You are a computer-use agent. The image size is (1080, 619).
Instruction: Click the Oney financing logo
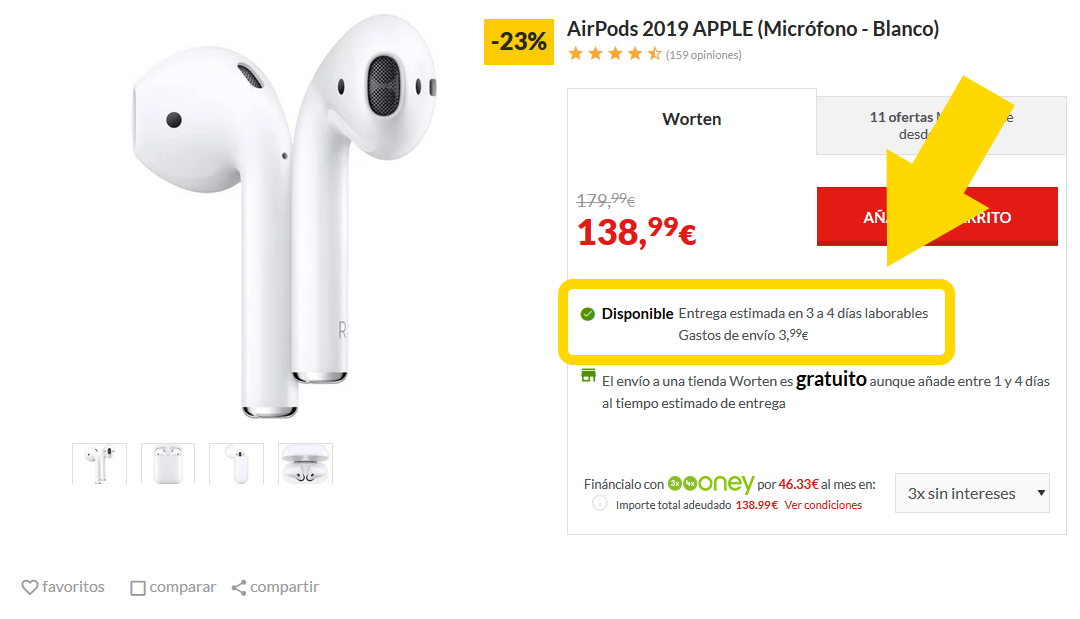click(711, 483)
